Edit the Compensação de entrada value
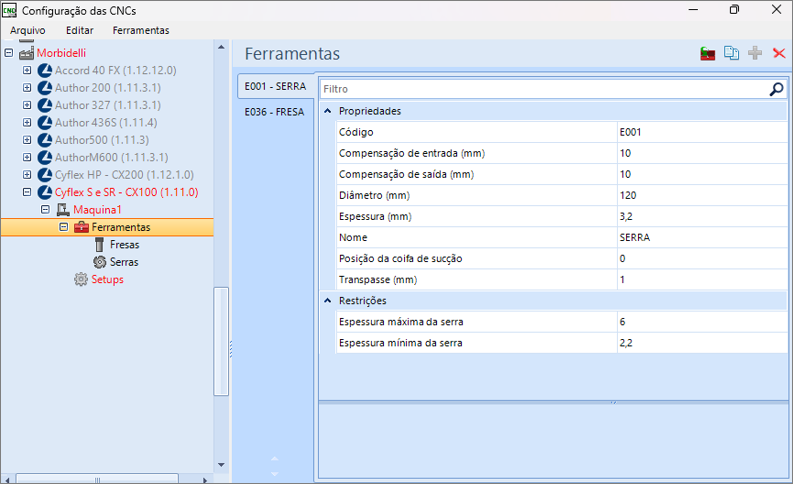The image size is (793, 484). coord(702,153)
